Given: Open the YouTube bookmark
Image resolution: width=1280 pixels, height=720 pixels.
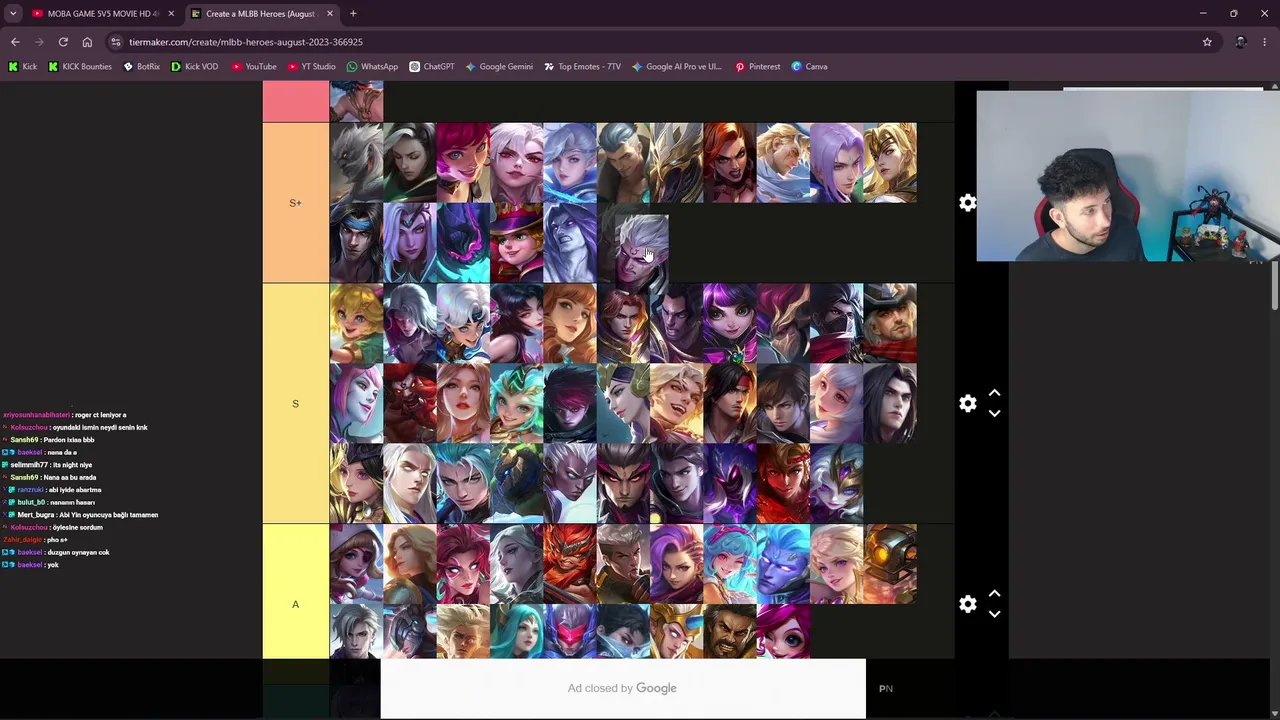Looking at the screenshot, I should point(254,66).
